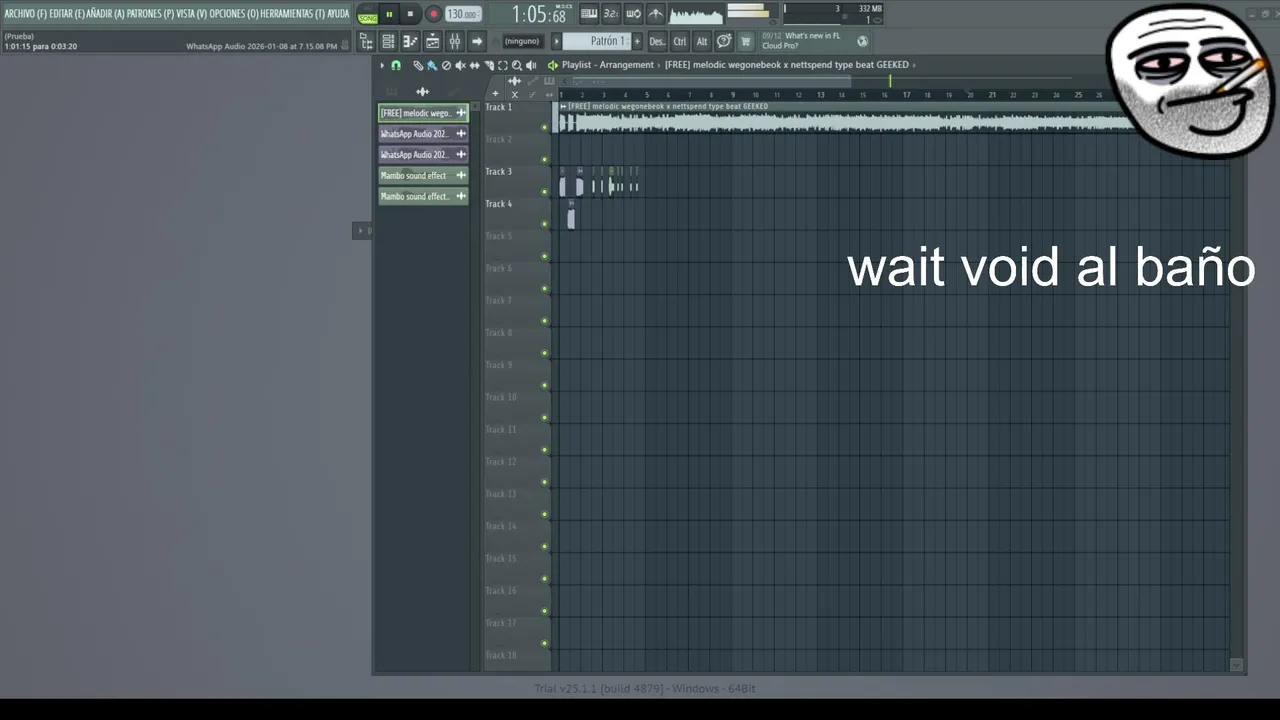
Task: Toggle typing keyboard to piano icon
Action: pos(589,14)
